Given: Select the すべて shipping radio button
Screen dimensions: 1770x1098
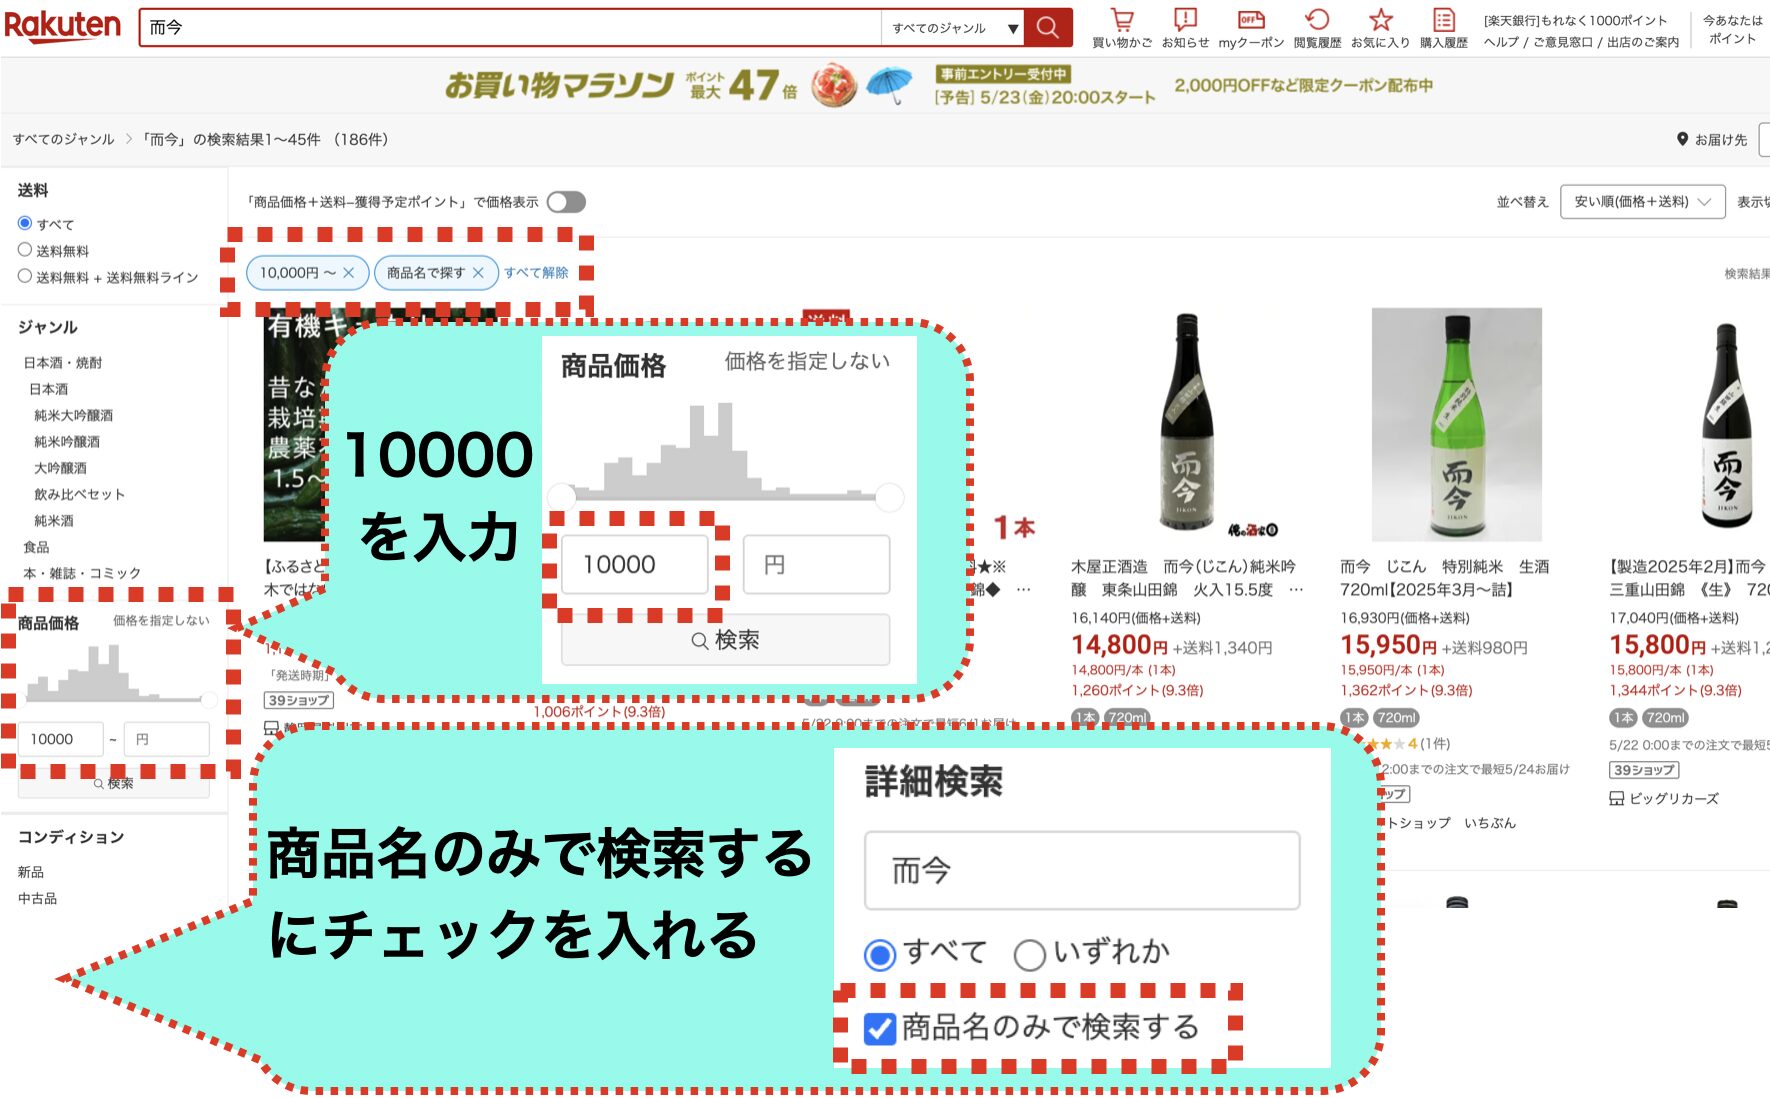Looking at the screenshot, I should click(x=25, y=223).
